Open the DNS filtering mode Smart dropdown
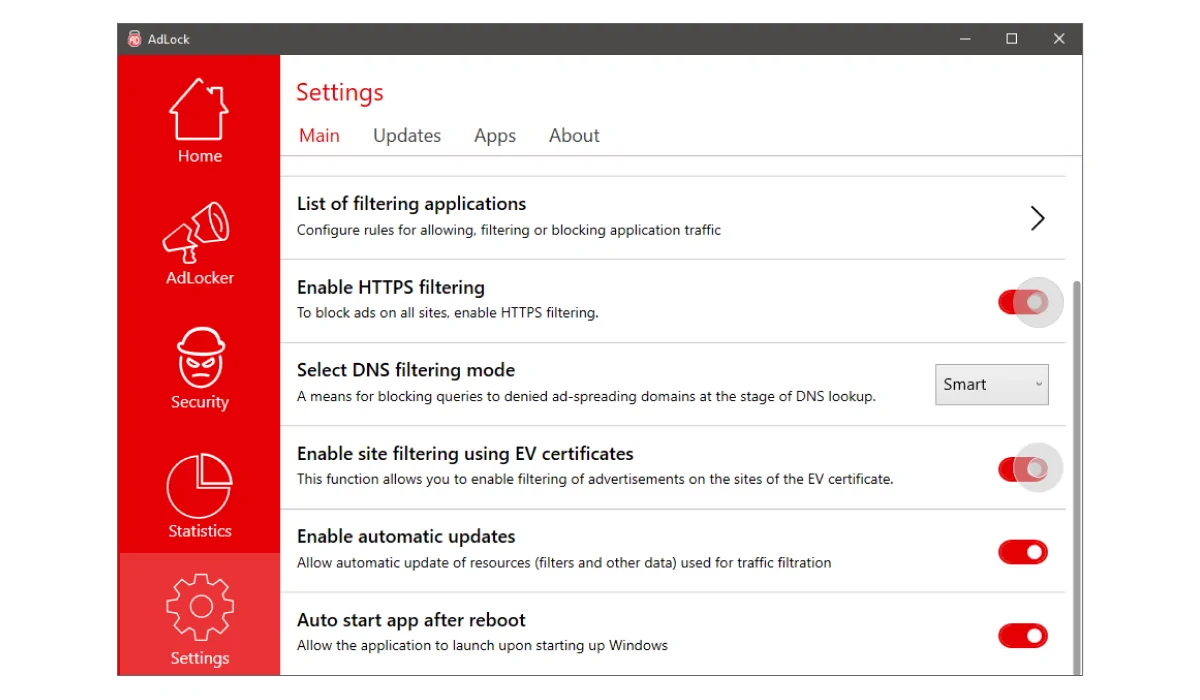Viewport: 1200px width, 700px height. 992,385
